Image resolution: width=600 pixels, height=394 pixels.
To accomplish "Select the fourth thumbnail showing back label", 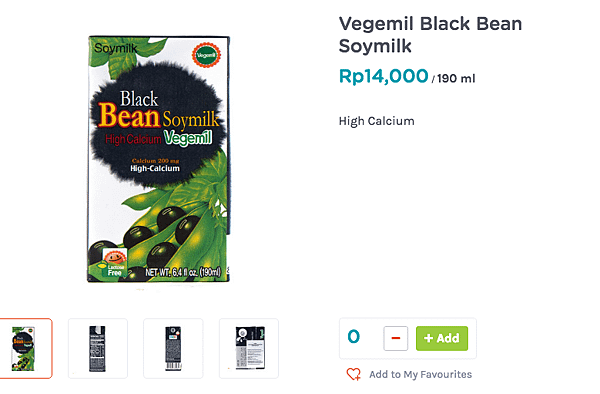I will (x=249, y=348).
